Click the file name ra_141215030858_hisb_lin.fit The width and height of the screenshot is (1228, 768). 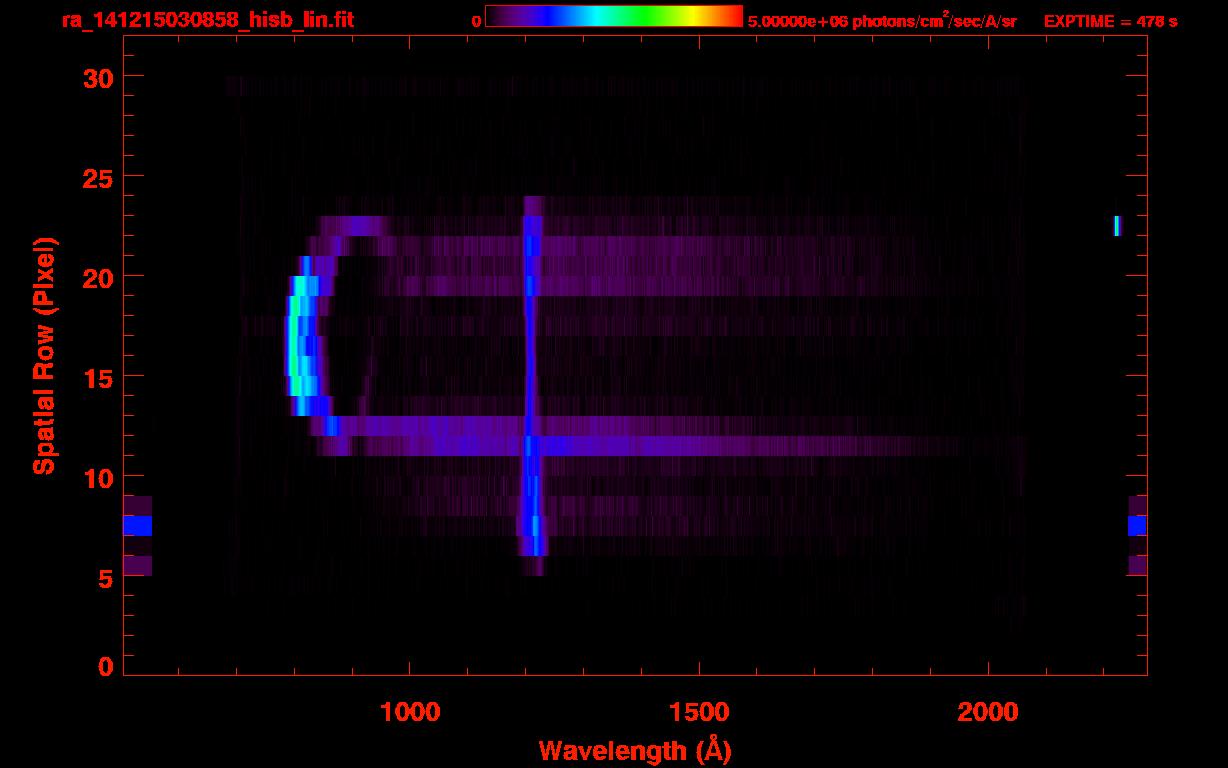point(207,20)
